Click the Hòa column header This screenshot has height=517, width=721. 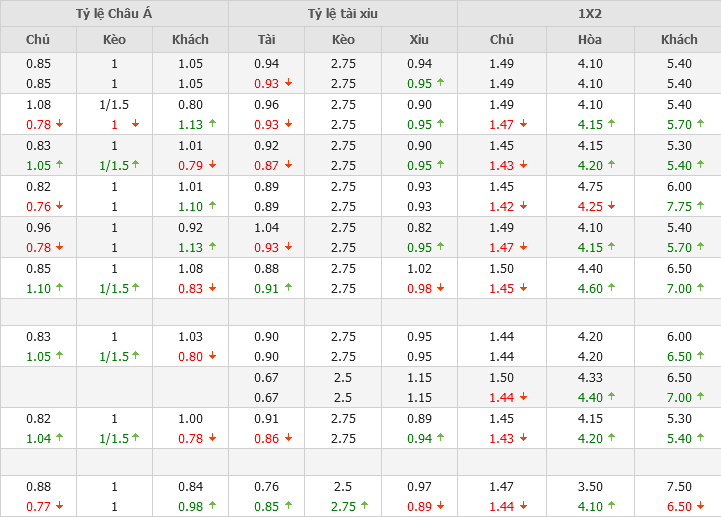coord(590,40)
